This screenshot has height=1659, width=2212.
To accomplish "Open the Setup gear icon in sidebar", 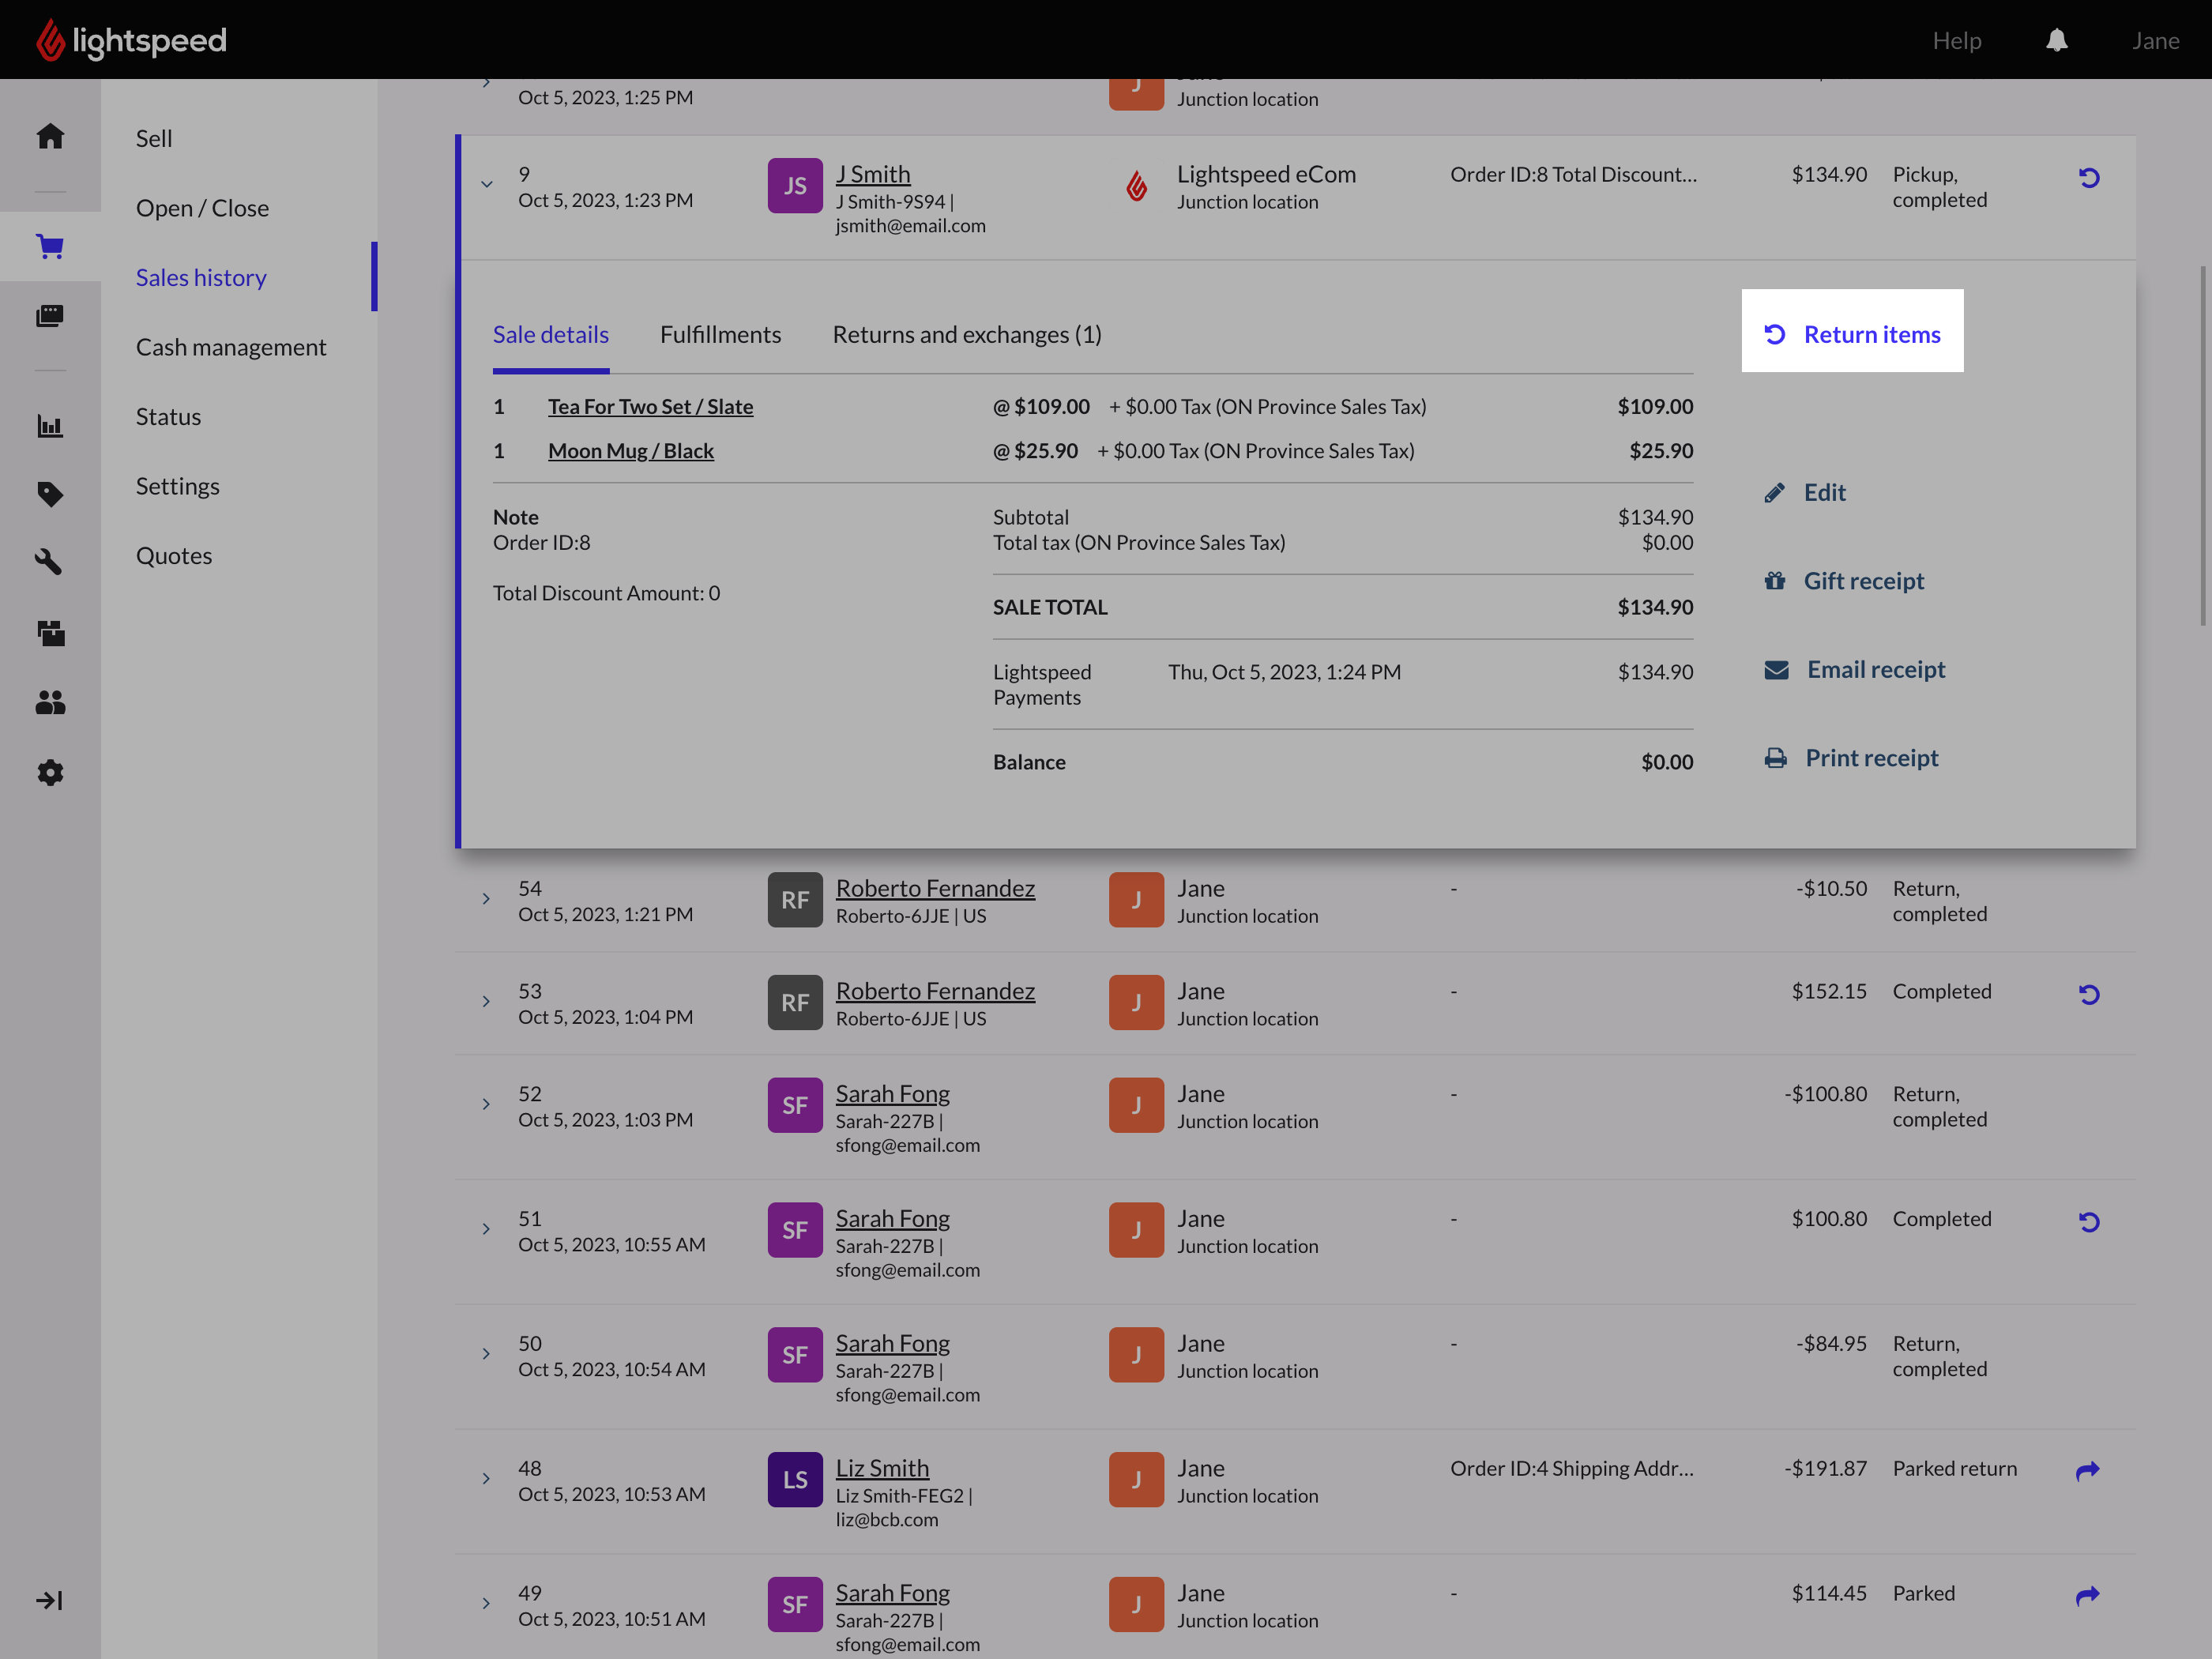I will click(50, 772).
